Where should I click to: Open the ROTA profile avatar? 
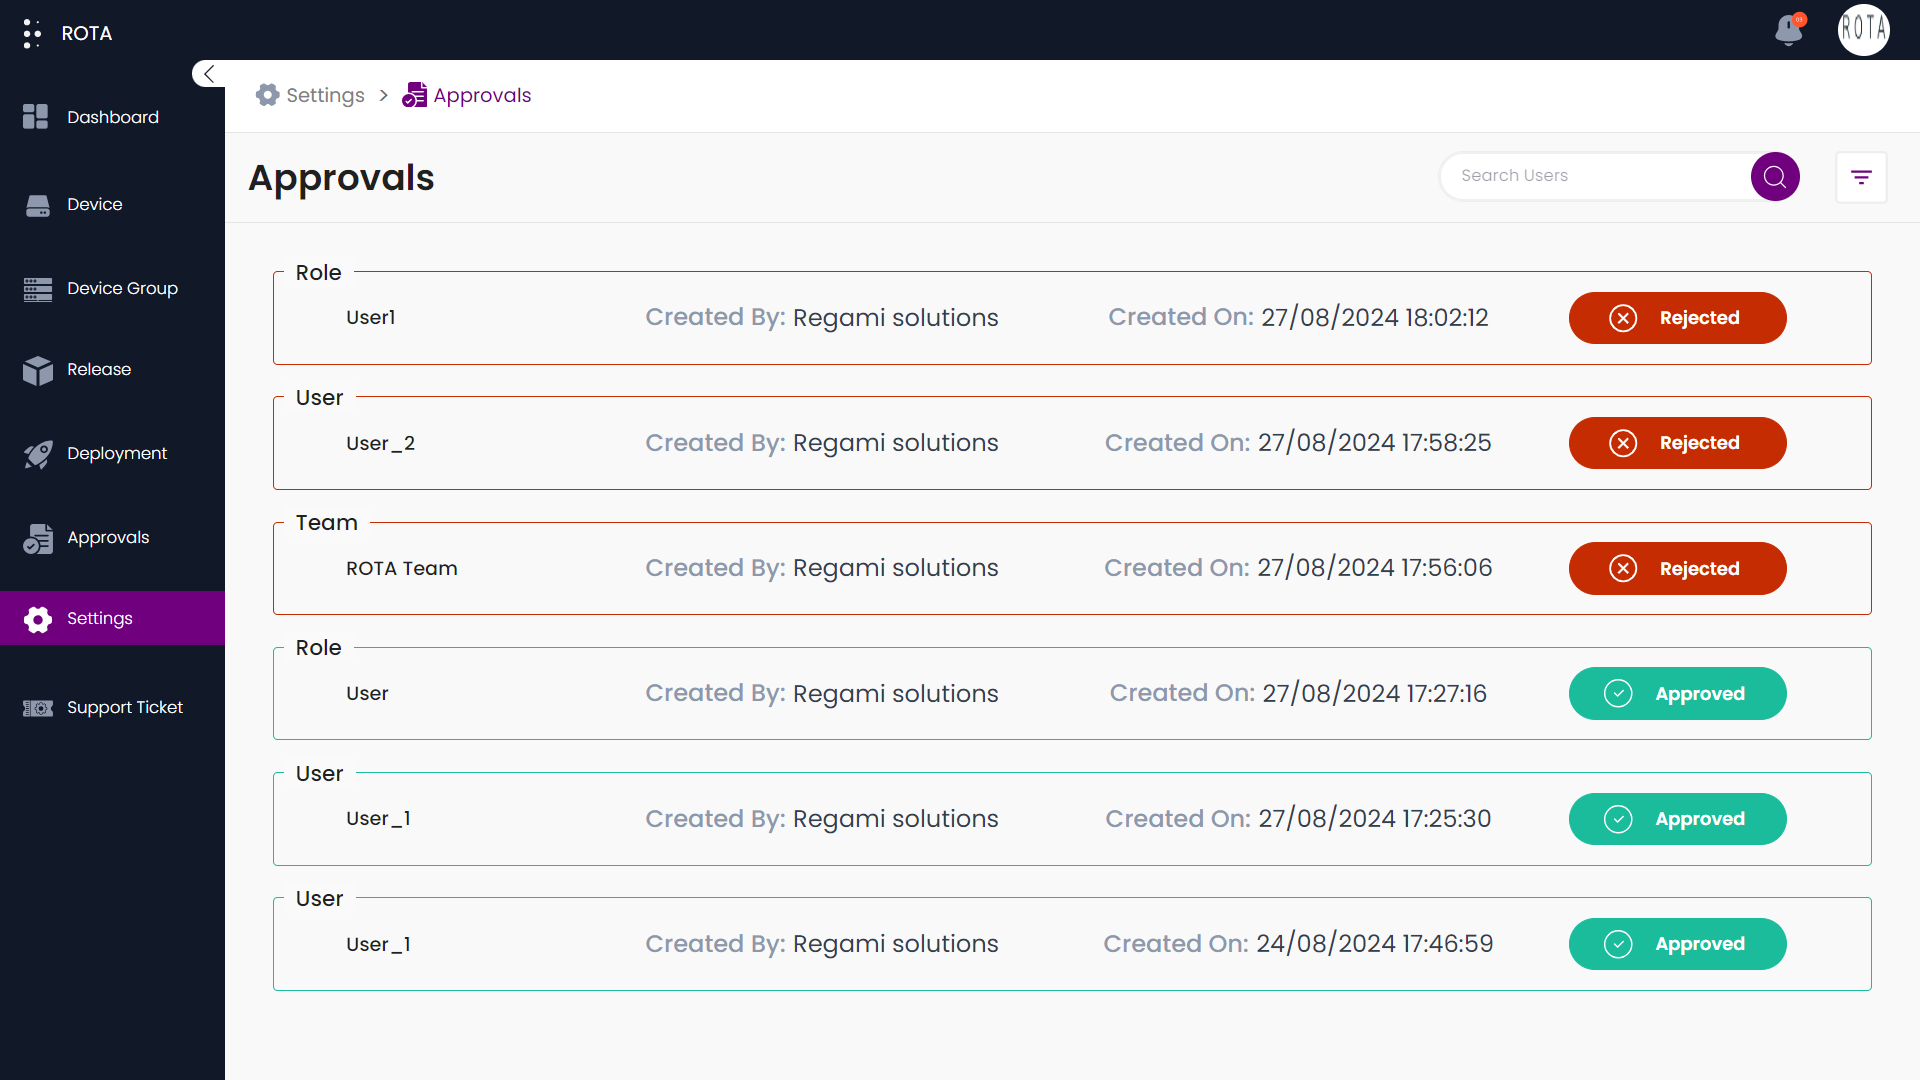(1863, 30)
